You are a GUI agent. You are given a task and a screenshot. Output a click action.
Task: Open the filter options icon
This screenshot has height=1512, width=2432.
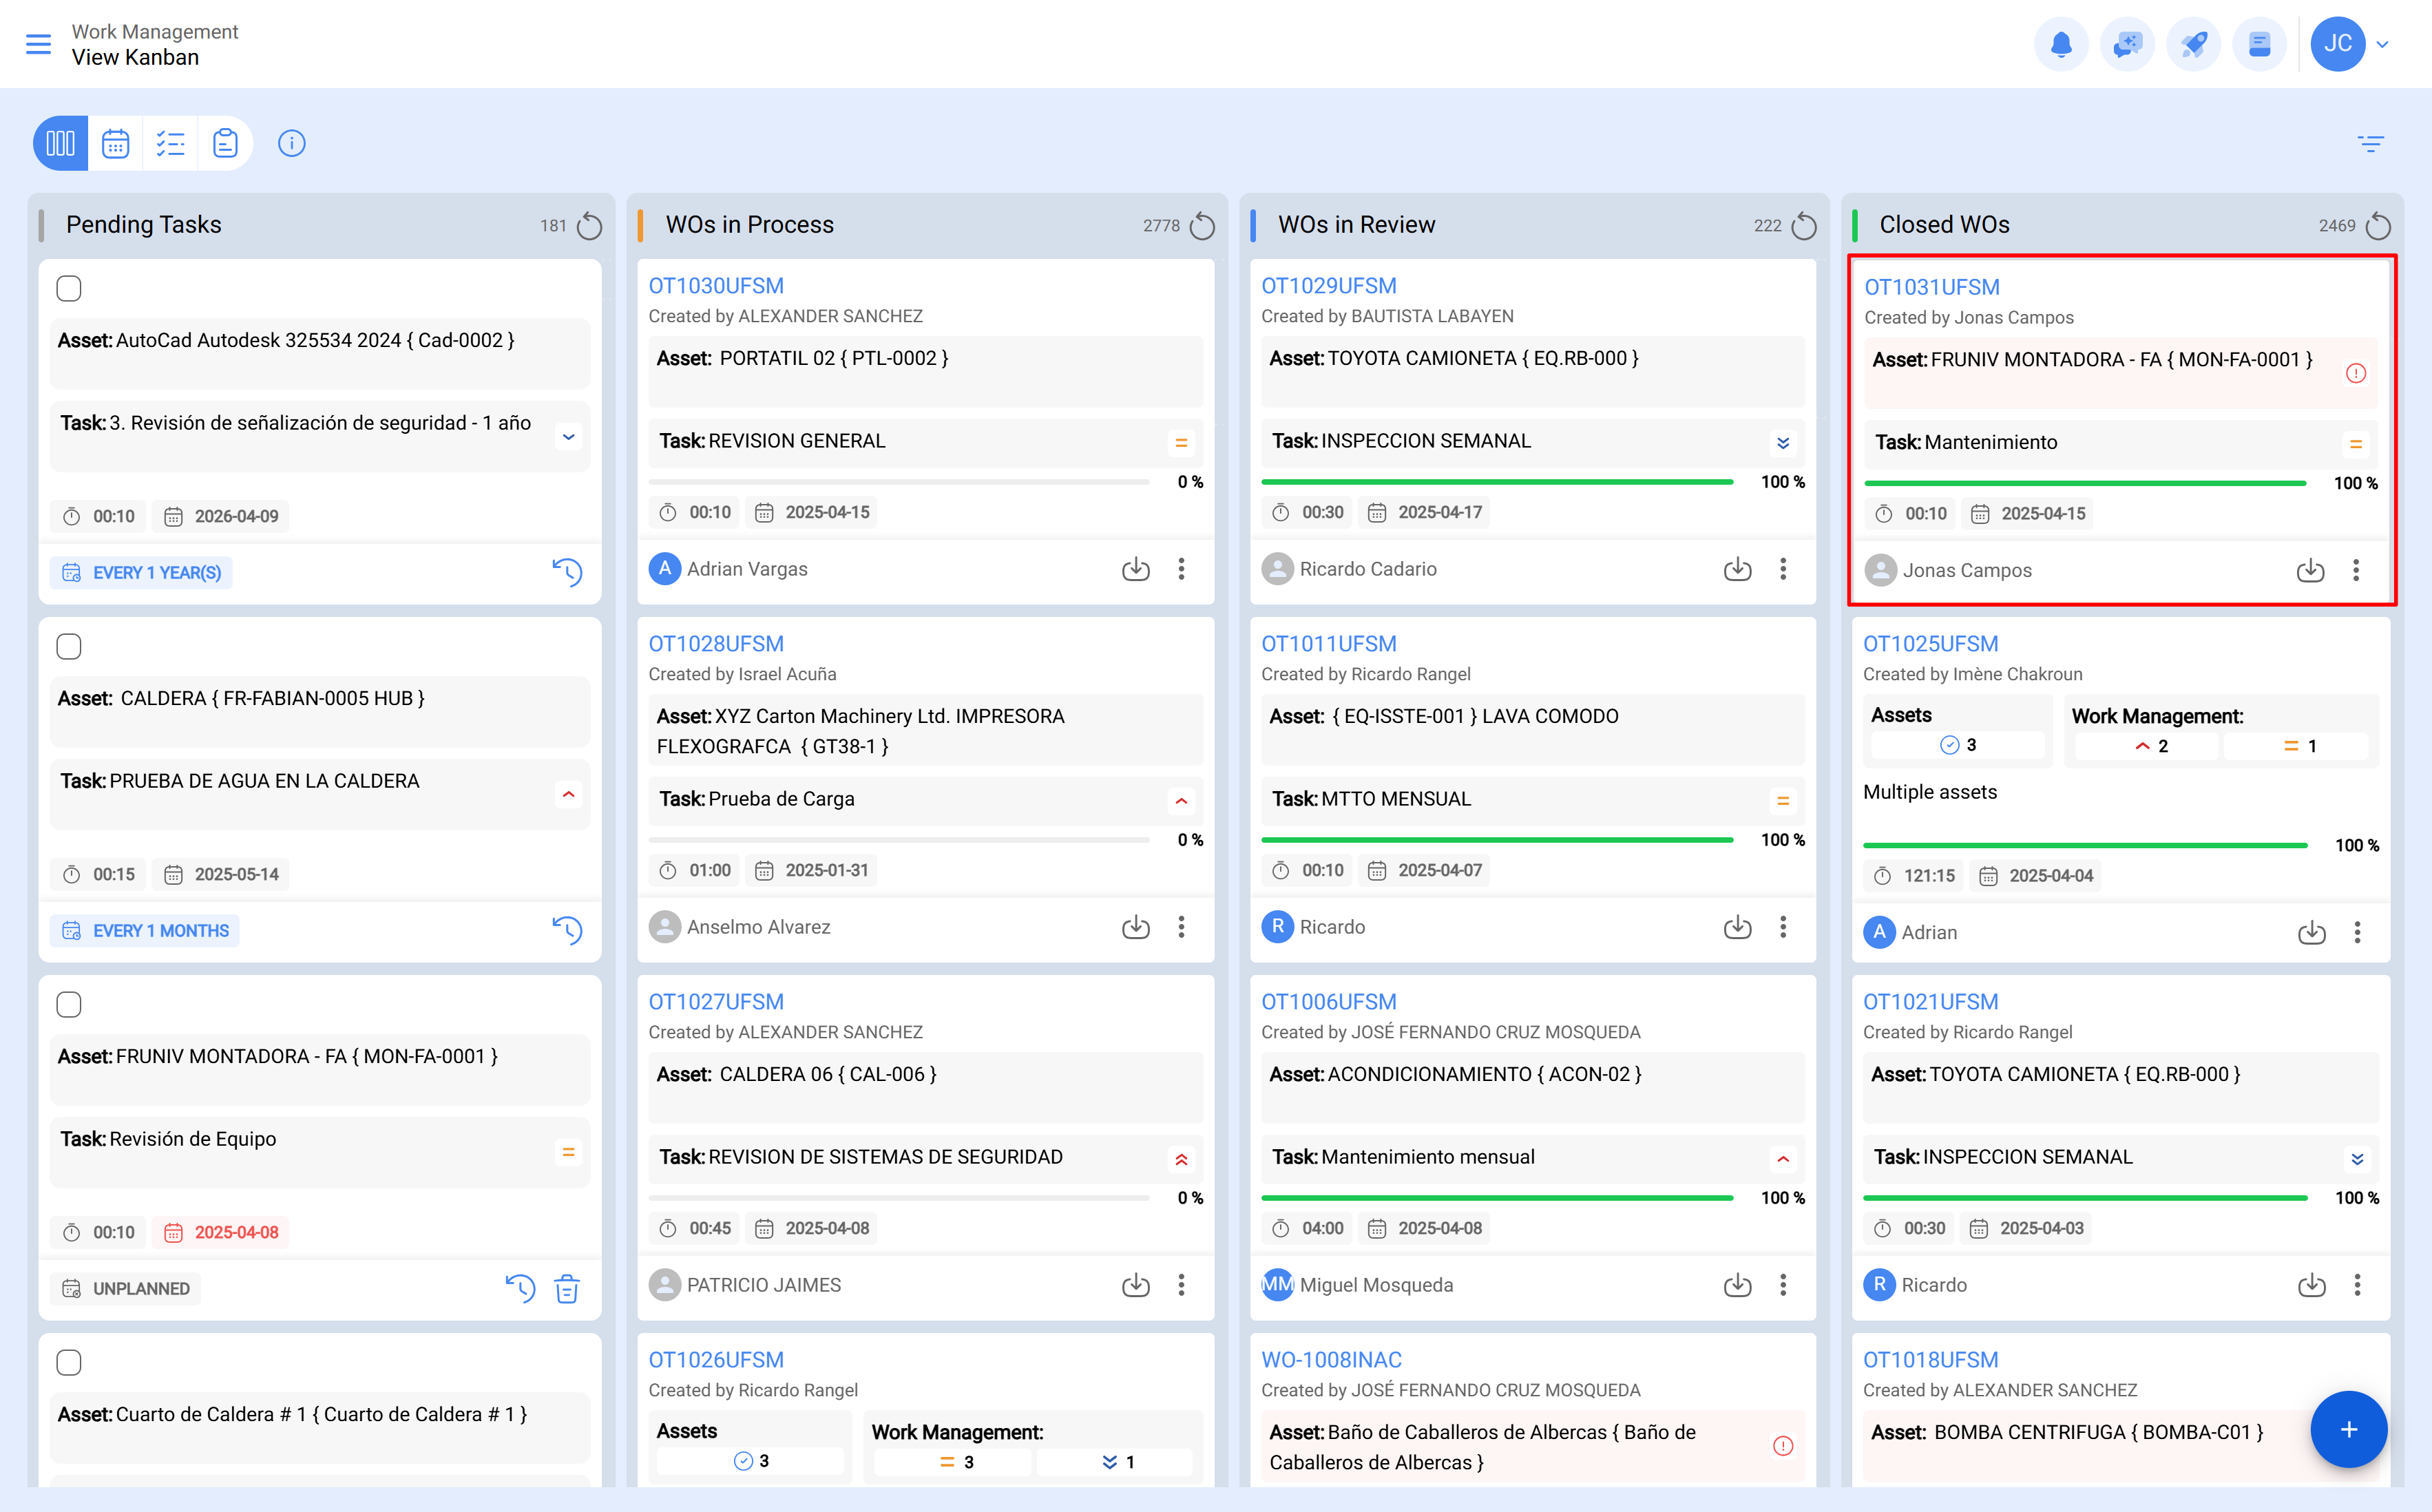tap(2370, 143)
